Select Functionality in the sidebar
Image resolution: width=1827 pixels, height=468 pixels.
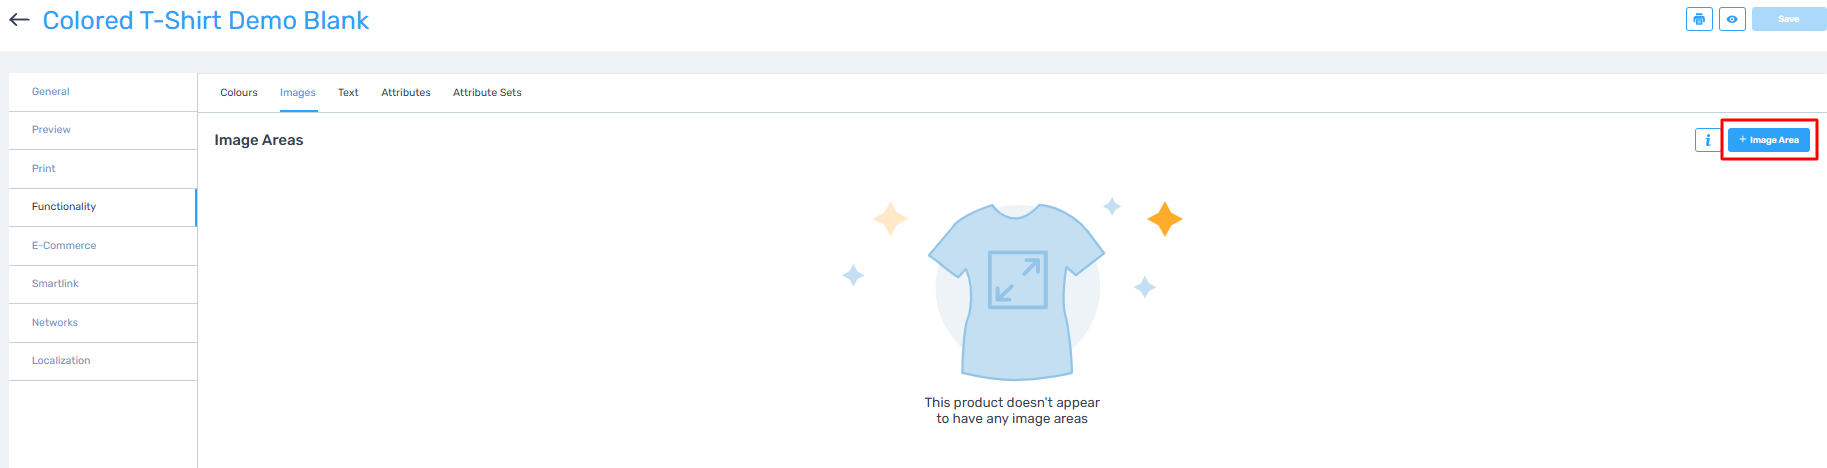(64, 207)
